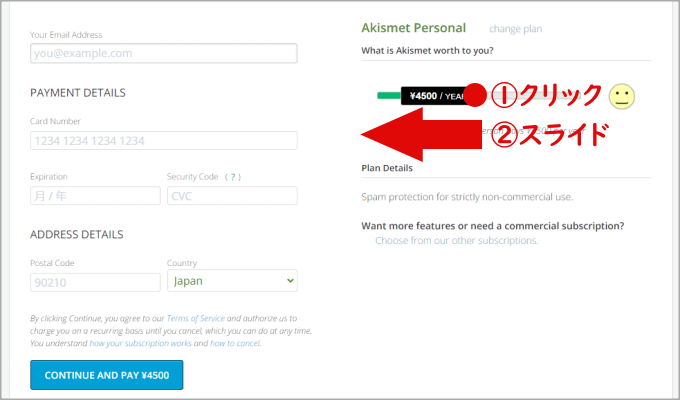This screenshot has height=400, width=680.
Task: Click the Akismet Personal plan title
Action: pyautogui.click(x=414, y=28)
